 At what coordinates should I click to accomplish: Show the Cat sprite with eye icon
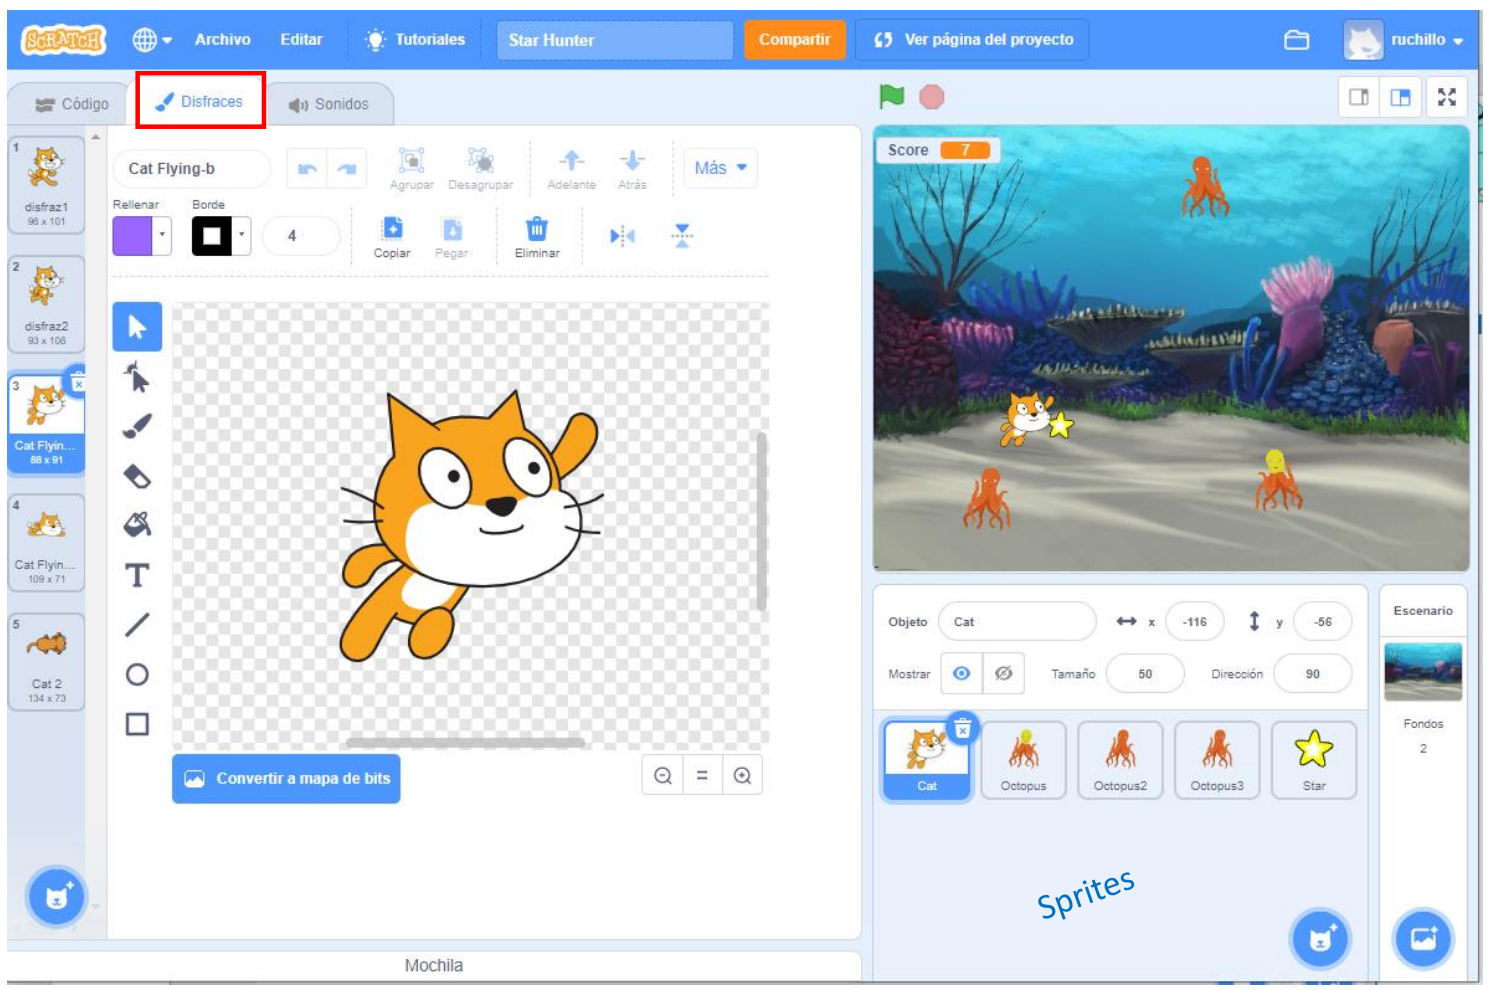pos(961,674)
